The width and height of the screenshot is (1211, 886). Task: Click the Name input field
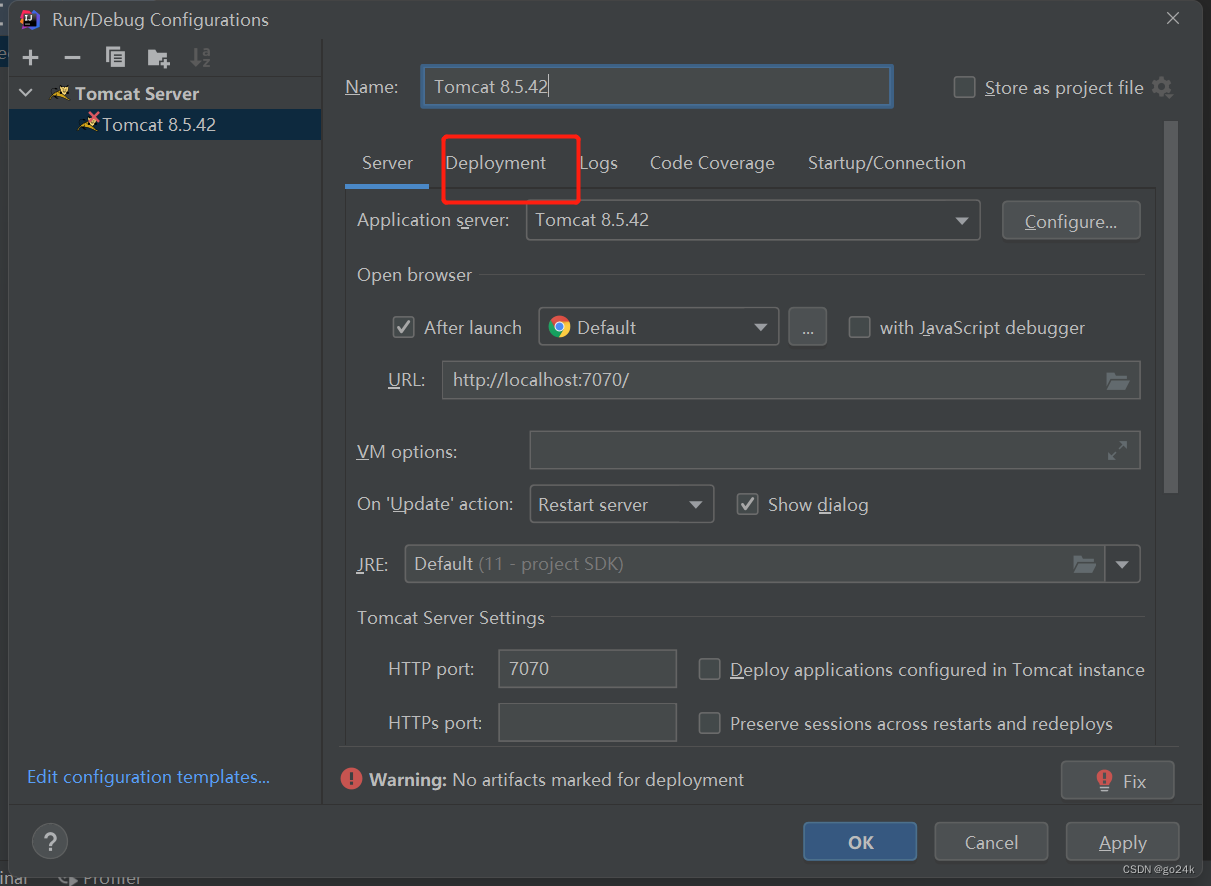click(x=657, y=87)
